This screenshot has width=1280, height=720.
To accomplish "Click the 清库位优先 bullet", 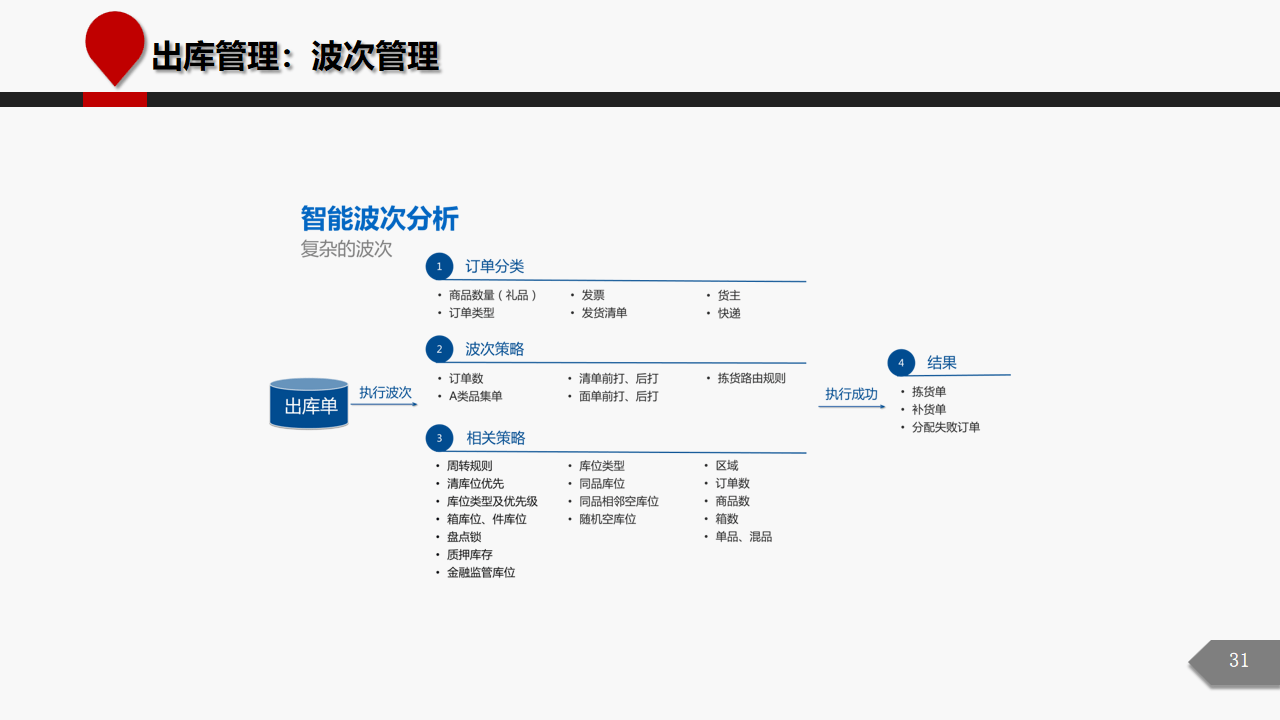I will click(475, 484).
